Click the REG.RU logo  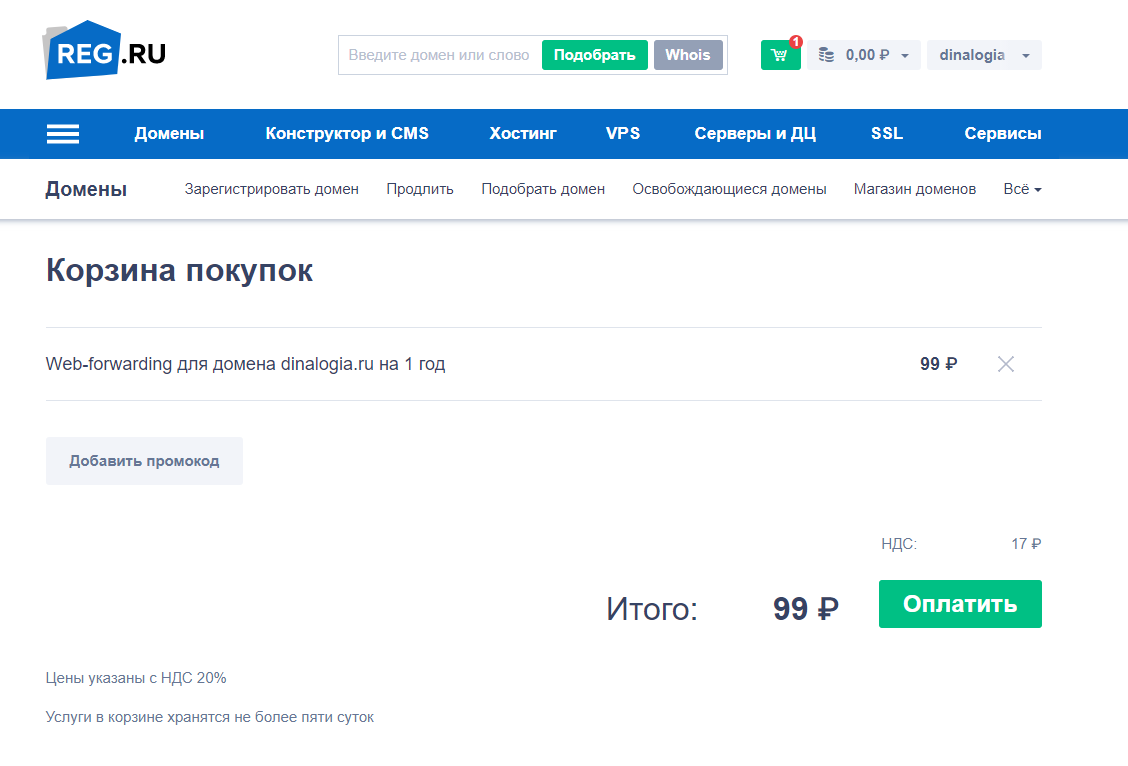[104, 51]
